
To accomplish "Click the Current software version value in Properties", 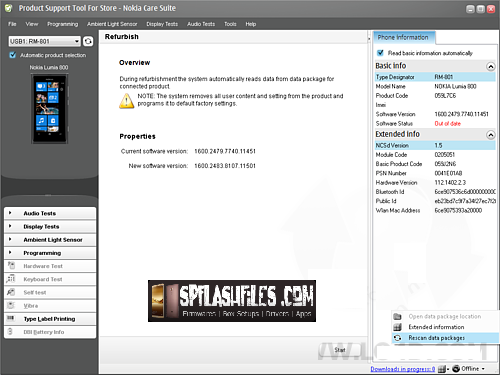I will coord(225,151).
